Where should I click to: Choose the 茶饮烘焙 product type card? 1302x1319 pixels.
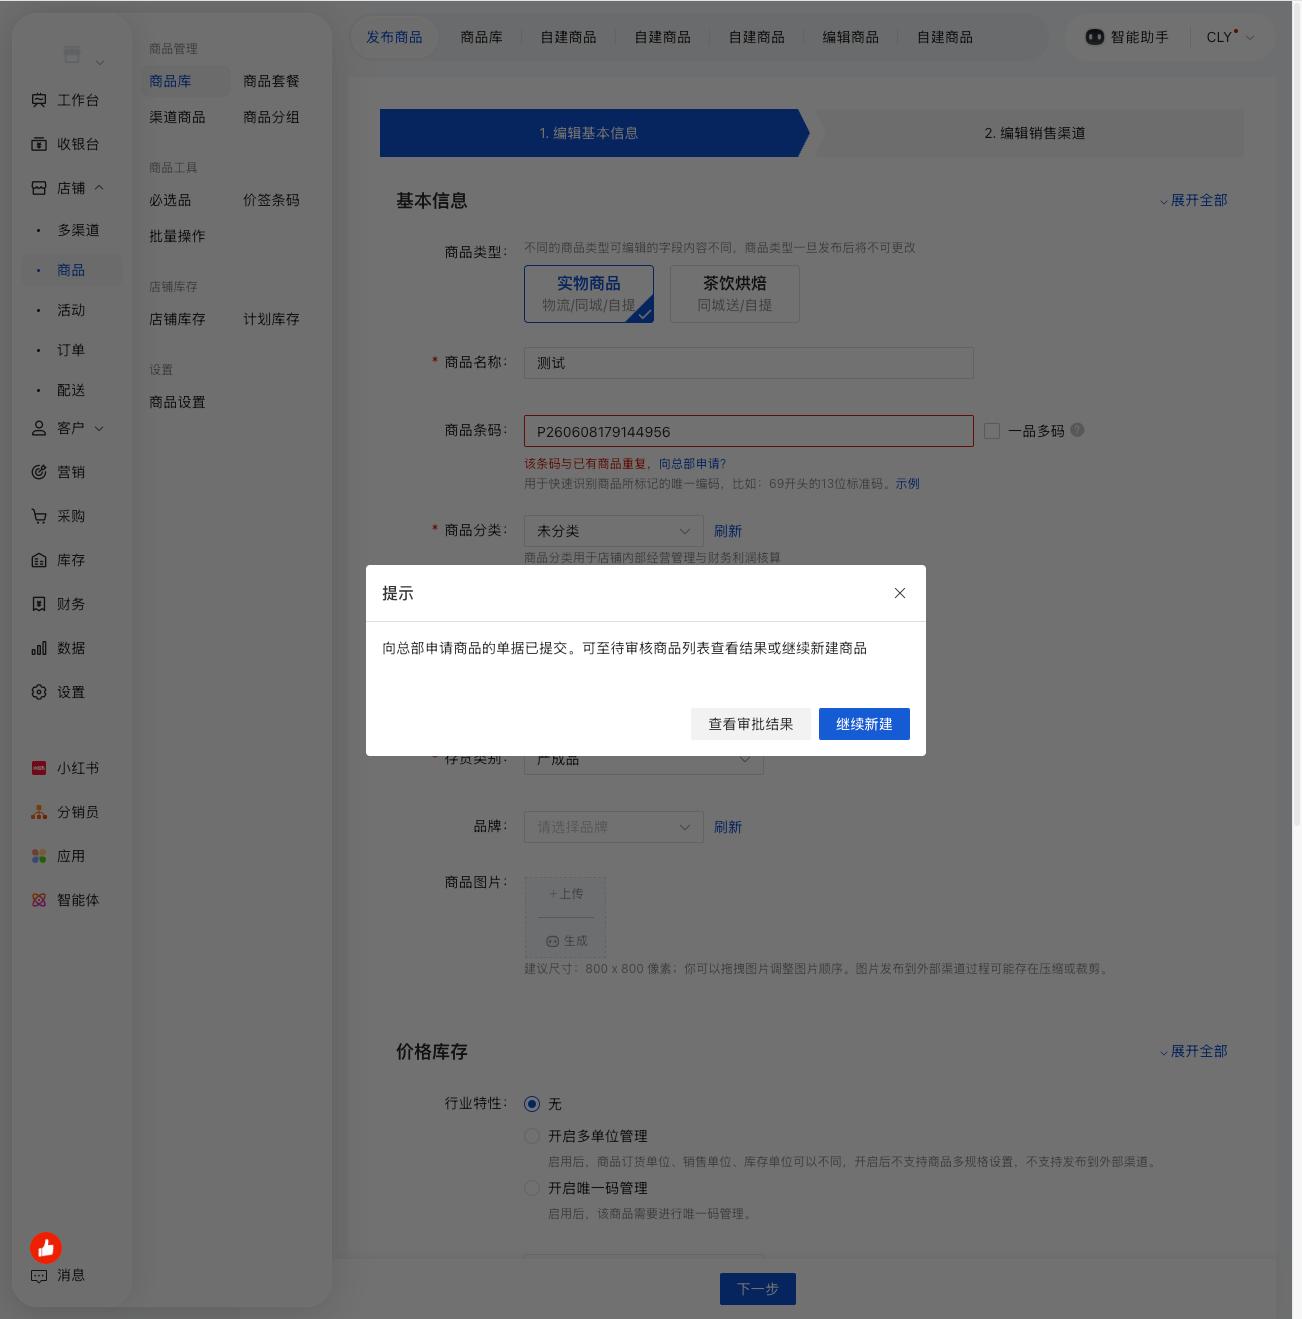click(x=735, y=294)
